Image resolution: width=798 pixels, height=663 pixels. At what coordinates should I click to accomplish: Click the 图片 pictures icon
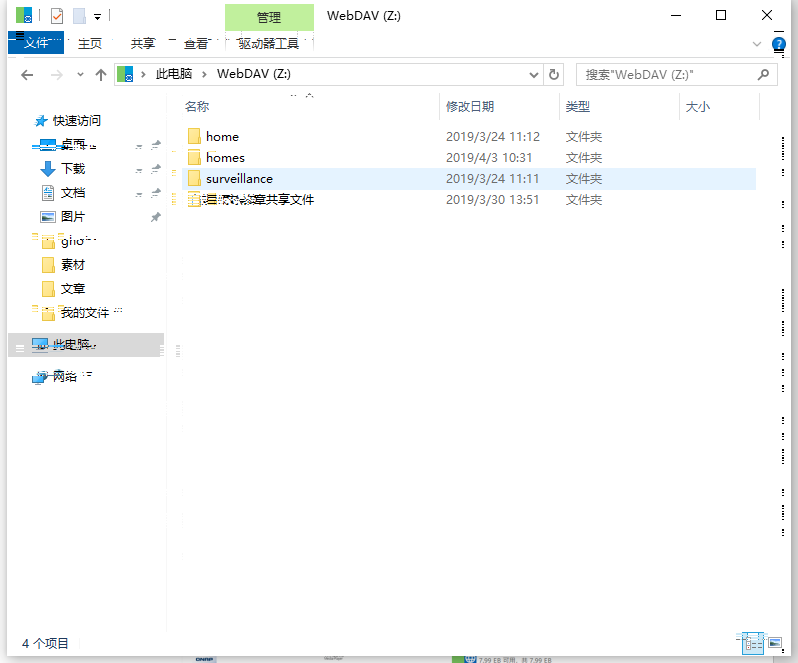(48, 217)
